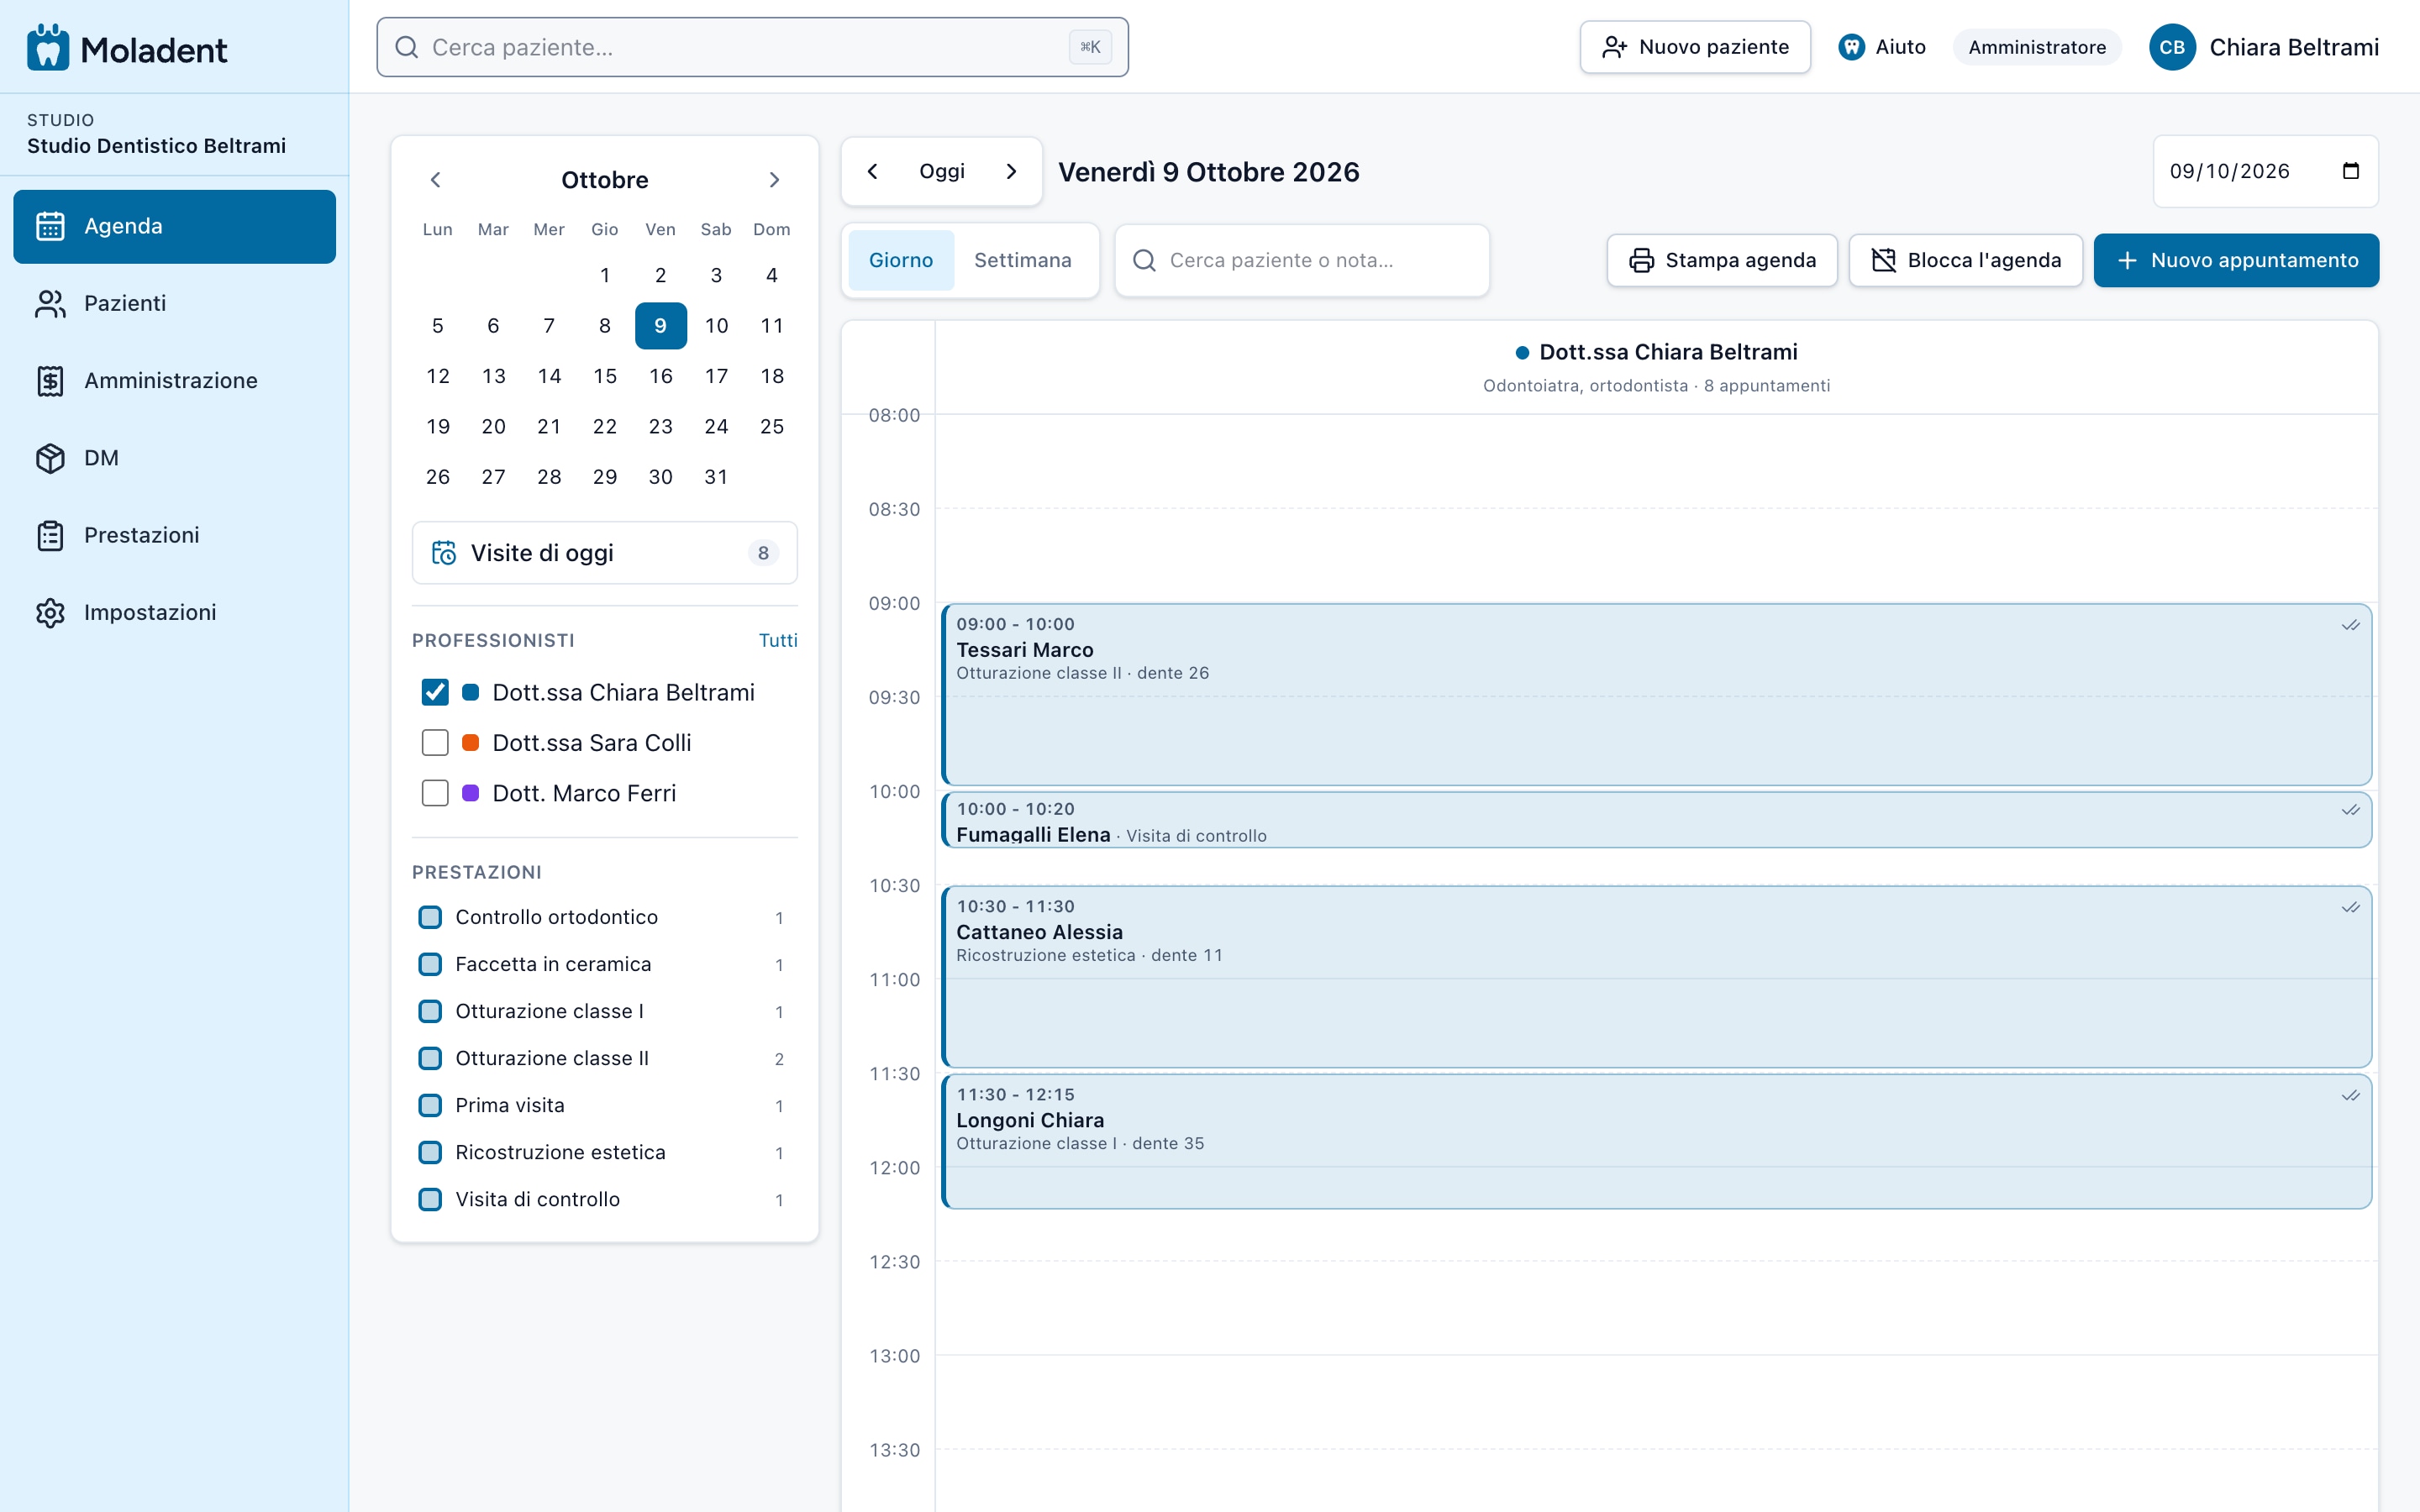Click the Prestazioni clipboard icon
Image resolution: width=2420 pixels, height=1512 pixels.
pyautogui.click(x=50, y=535)
